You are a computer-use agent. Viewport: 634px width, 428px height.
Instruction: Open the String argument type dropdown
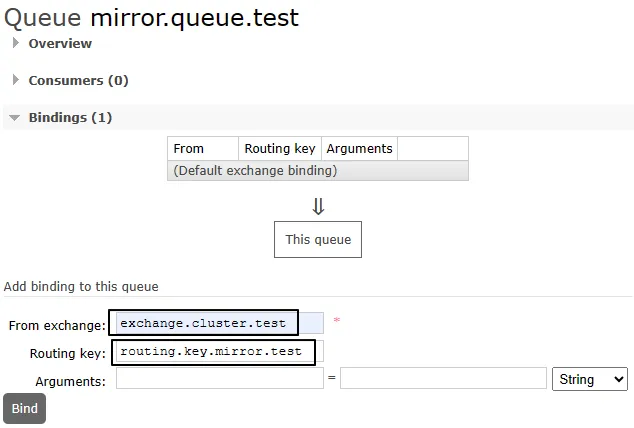tap(589, 379)
